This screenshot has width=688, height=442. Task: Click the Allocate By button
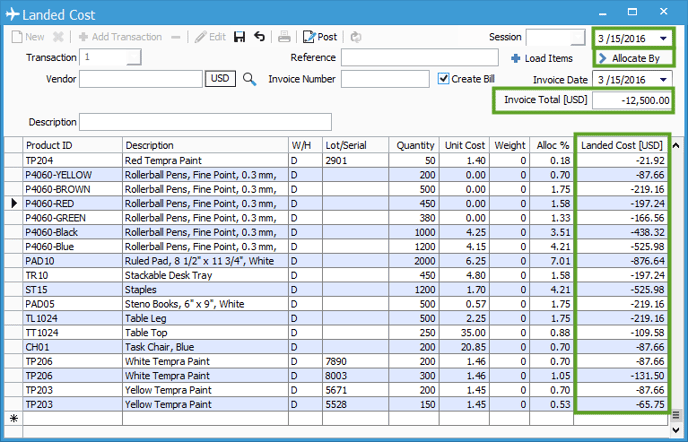click(633, 58)
